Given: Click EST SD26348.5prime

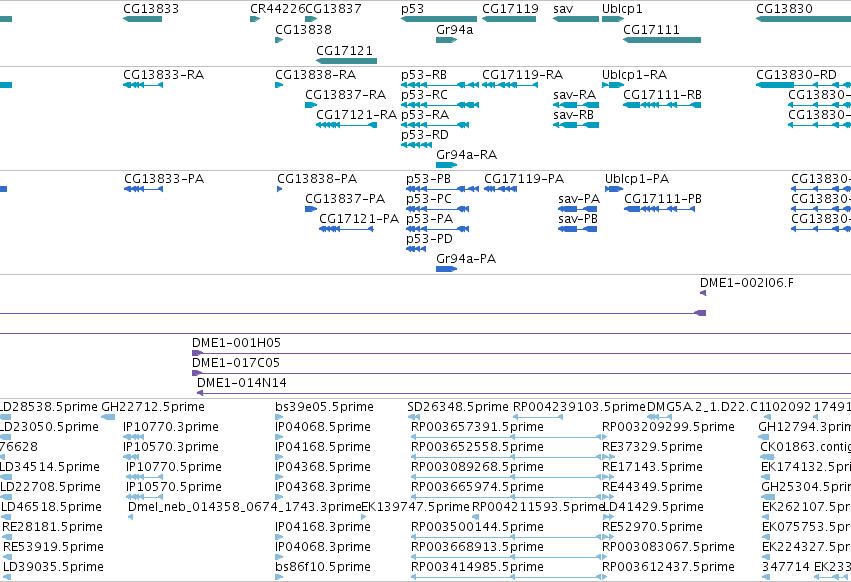Looking at the screenshot, I should [x=458, y=407].
